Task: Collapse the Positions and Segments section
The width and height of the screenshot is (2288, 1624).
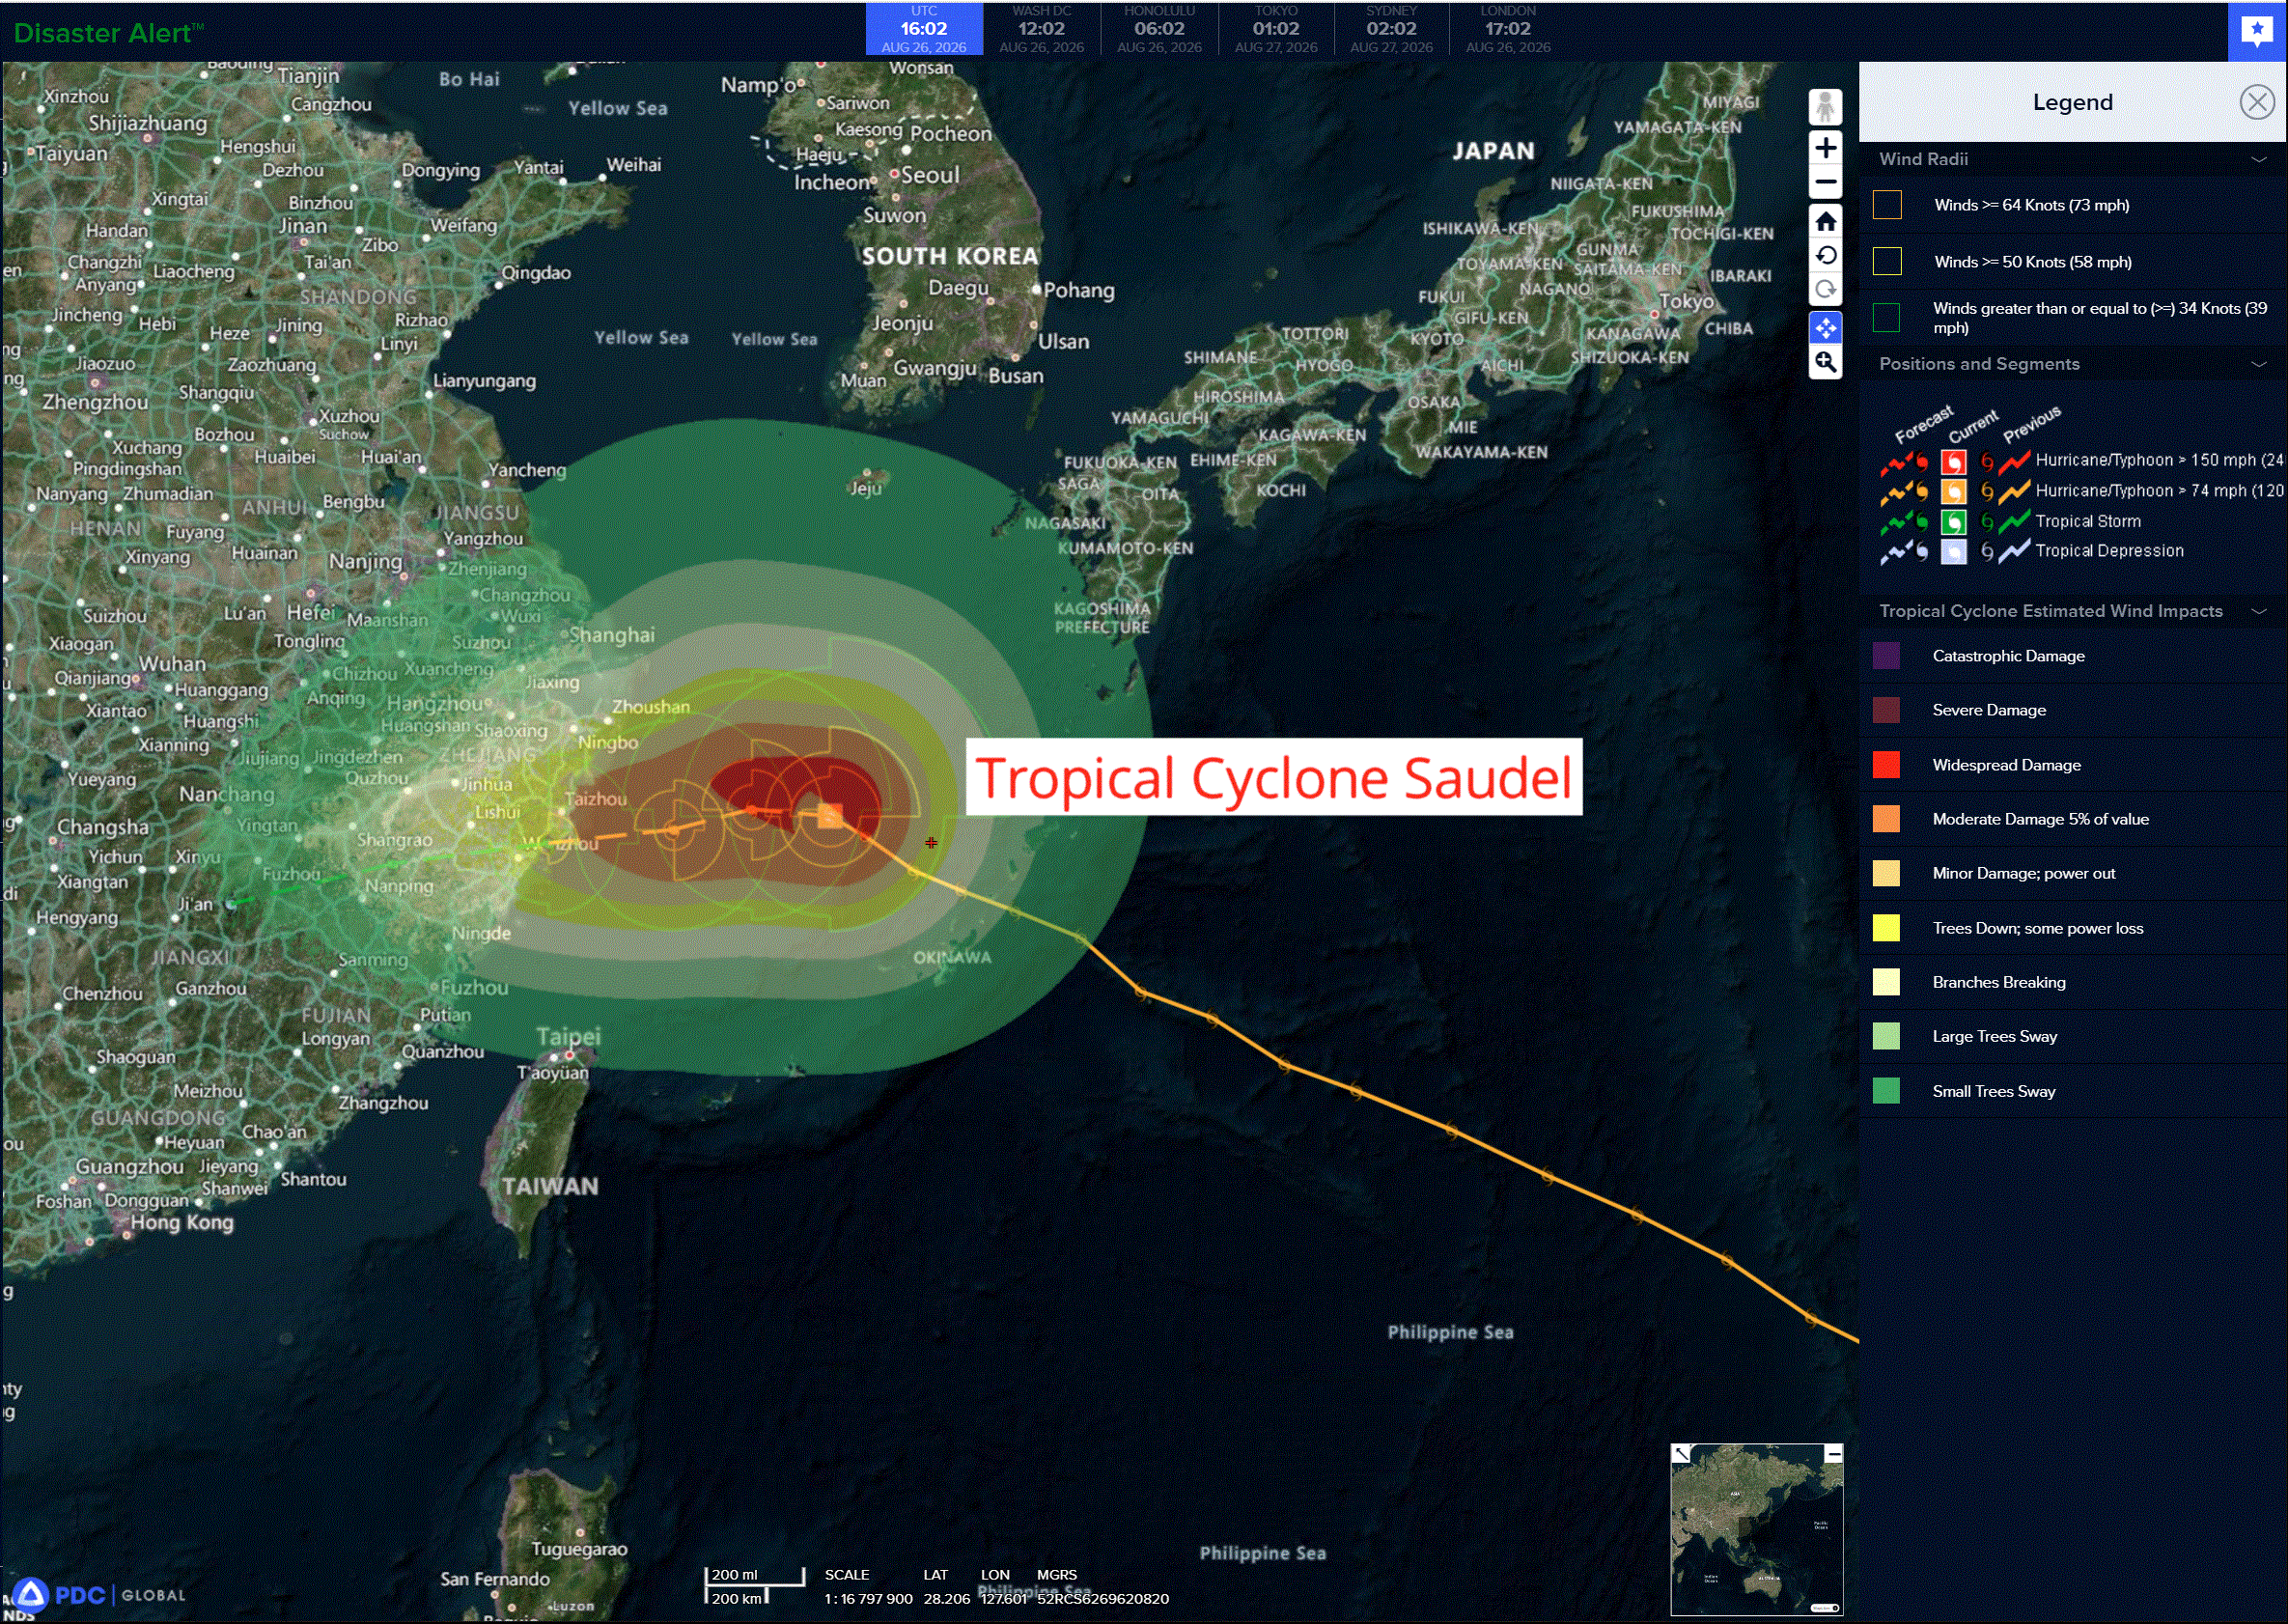Action: (x=2258, y=364)
